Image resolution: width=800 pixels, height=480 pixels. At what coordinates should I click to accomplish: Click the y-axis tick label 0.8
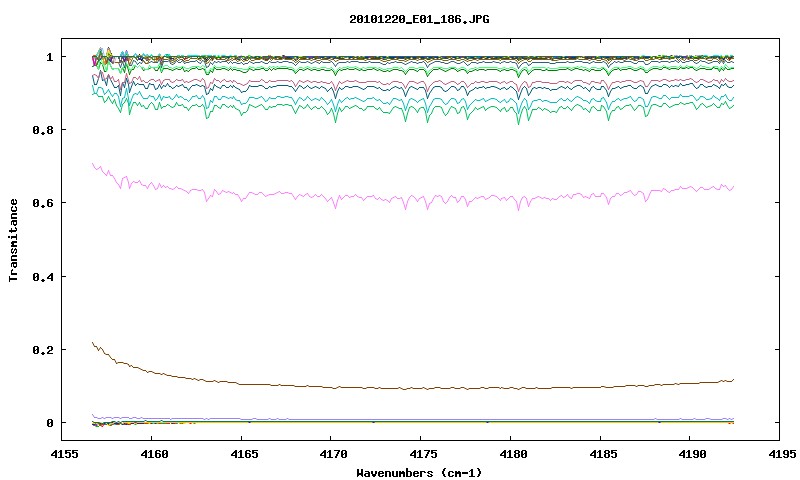[43, 130]
